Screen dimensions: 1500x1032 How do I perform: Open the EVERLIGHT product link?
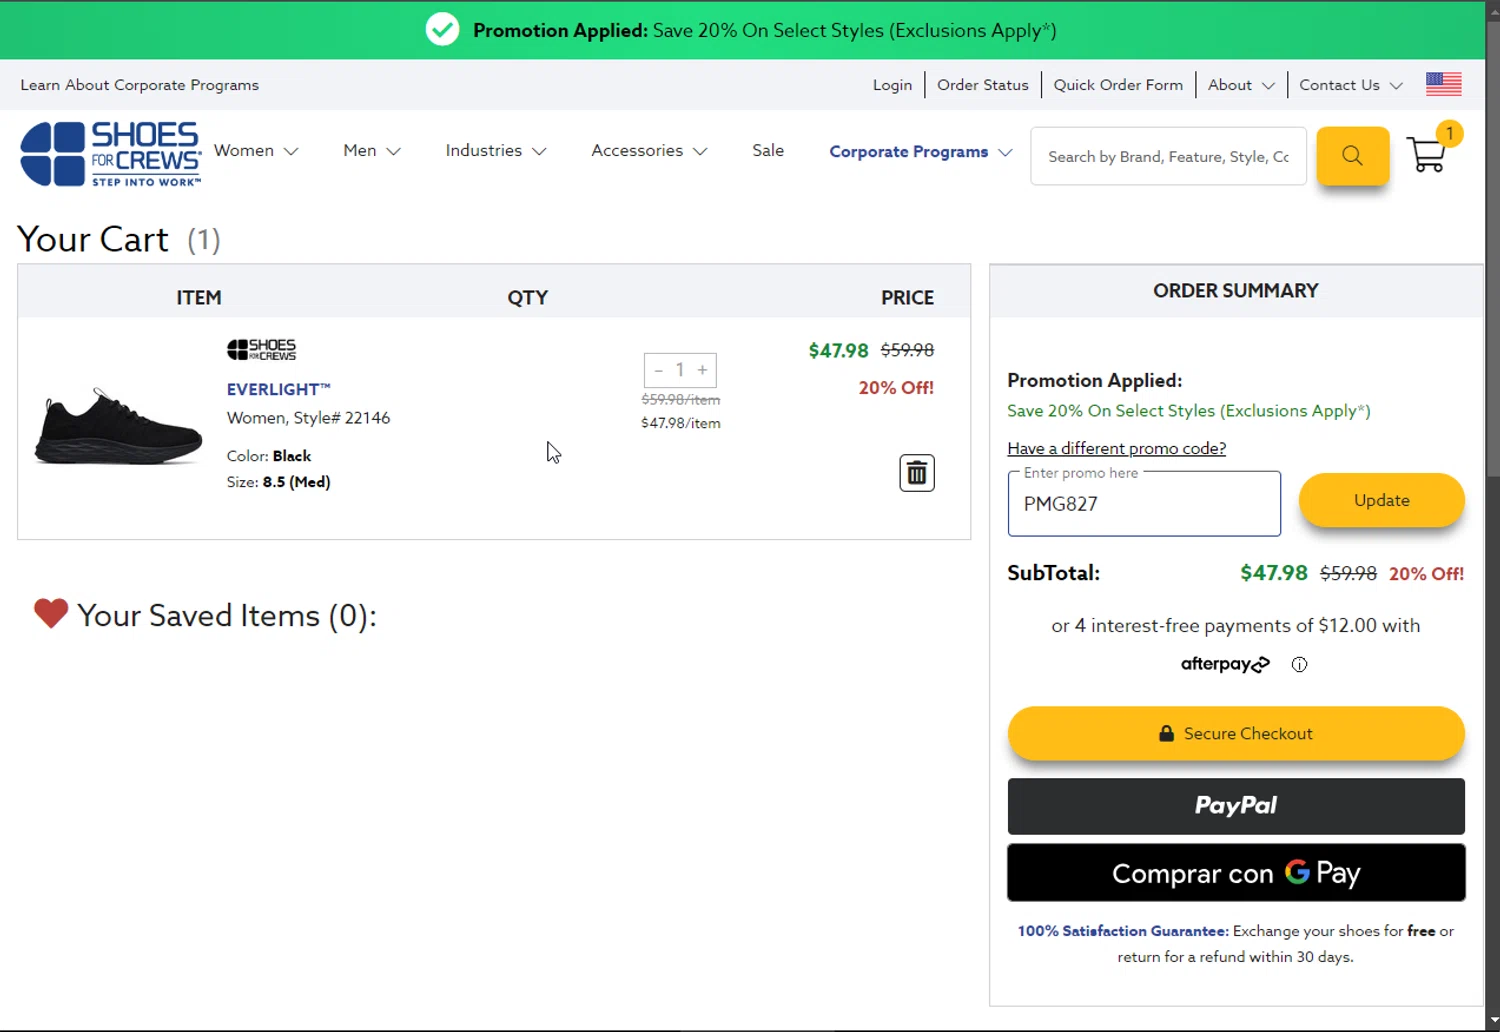pos(278,389)
